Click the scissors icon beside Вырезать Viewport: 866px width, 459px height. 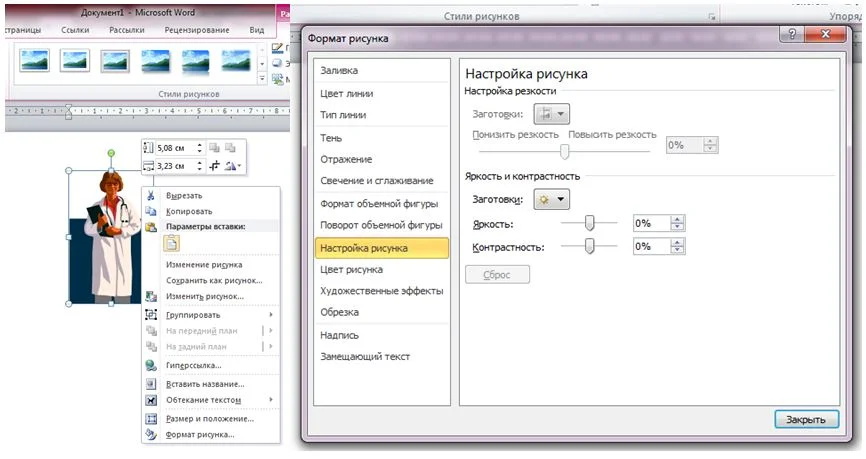pyautogui.click(x=152, y=196)
